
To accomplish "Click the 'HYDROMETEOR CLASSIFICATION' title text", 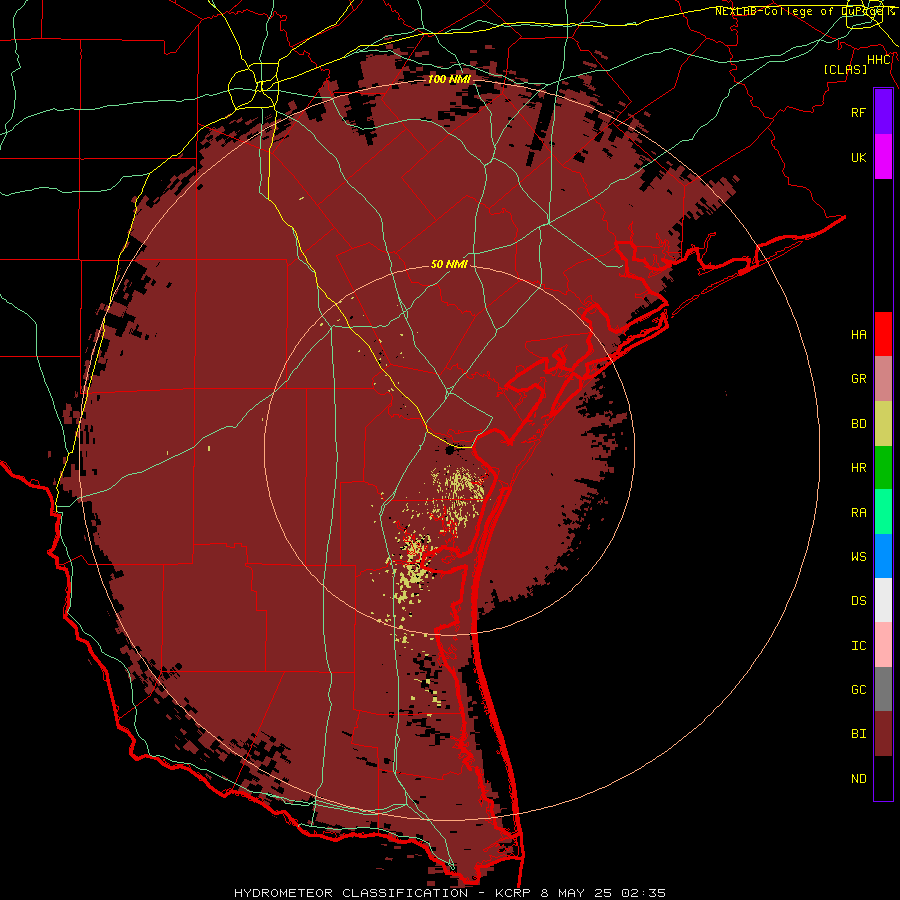I will 351,893.
